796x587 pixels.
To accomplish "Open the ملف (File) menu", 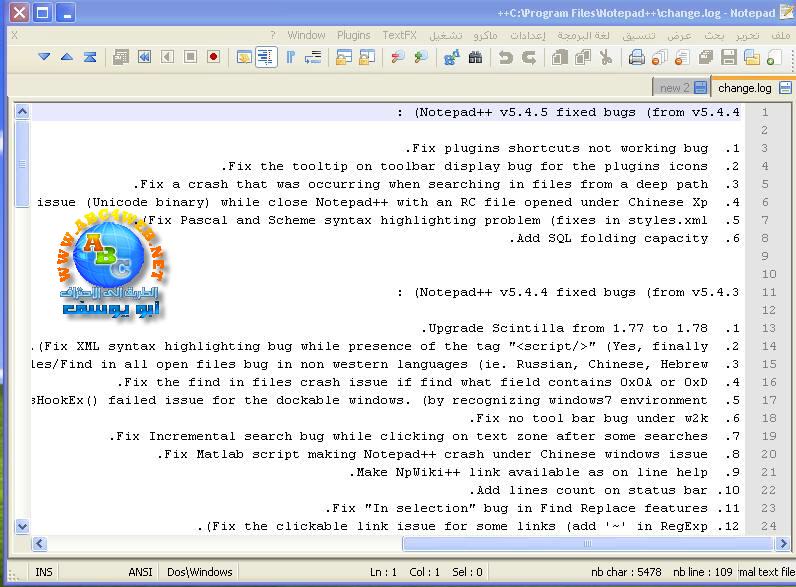I will [x=780, y=35].
